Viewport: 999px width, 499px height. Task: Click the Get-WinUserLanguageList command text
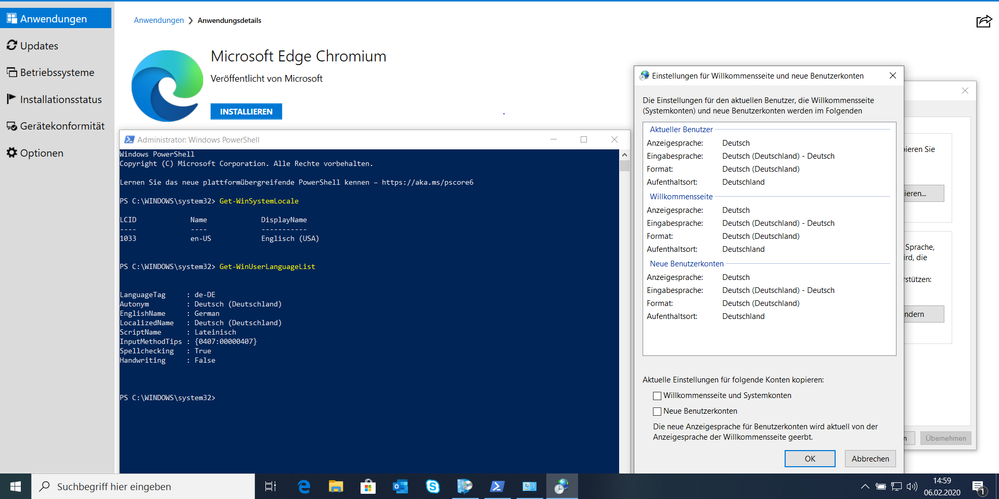tap(266, 266)
